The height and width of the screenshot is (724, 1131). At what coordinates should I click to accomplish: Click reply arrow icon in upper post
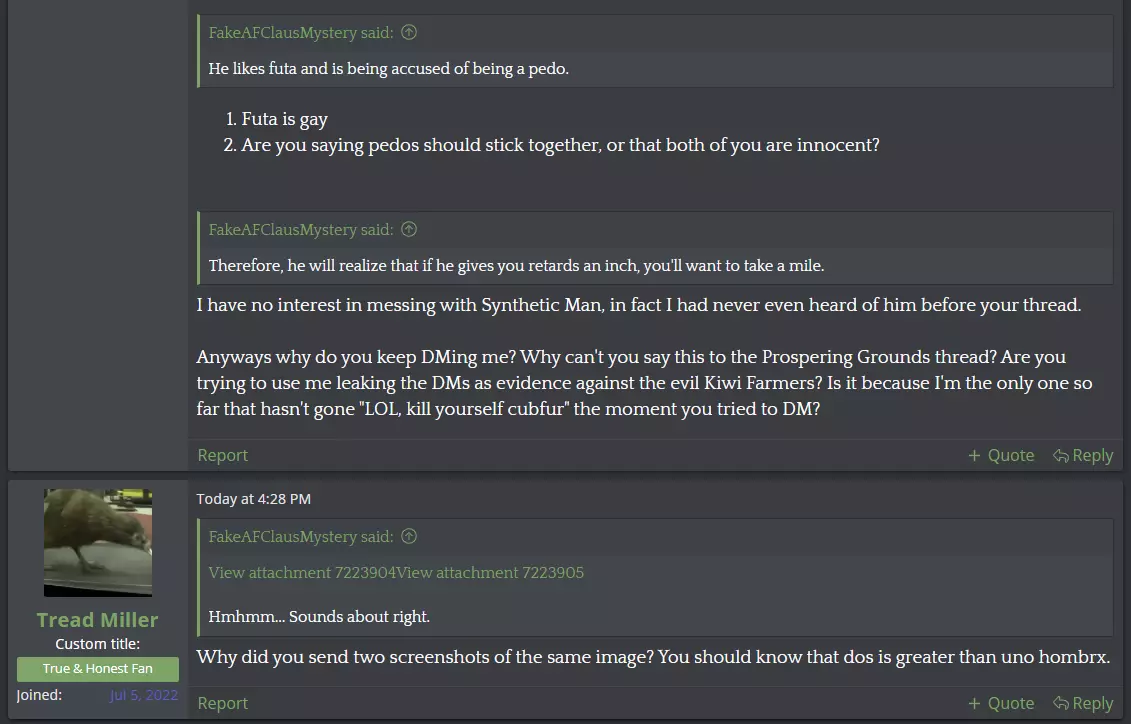click(1061, 456)
